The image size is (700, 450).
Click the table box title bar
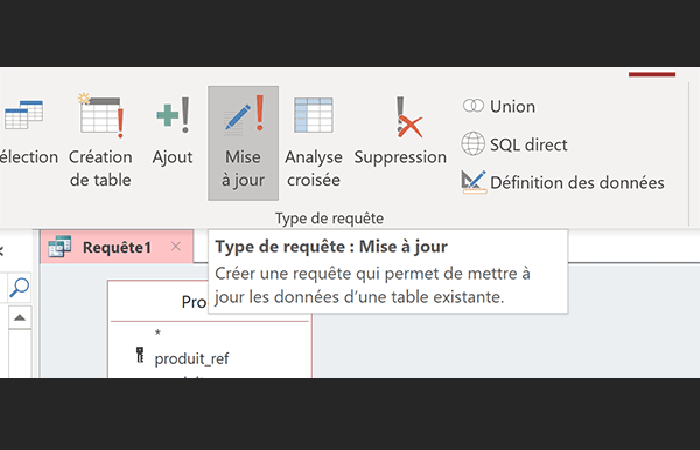click(210, 301)
